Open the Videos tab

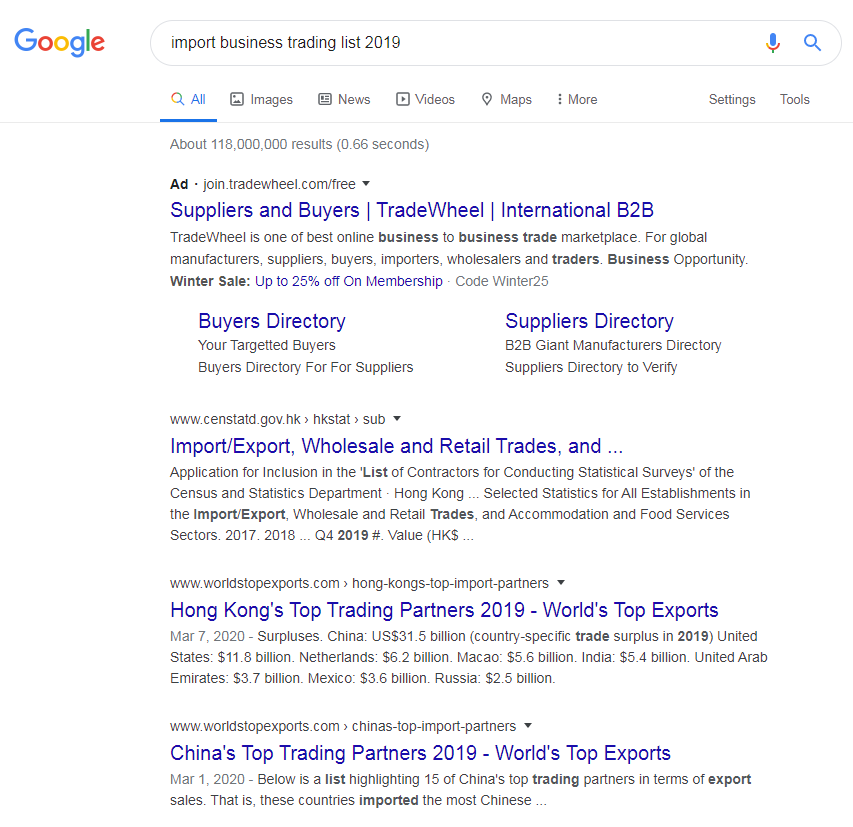click(425, 100)
